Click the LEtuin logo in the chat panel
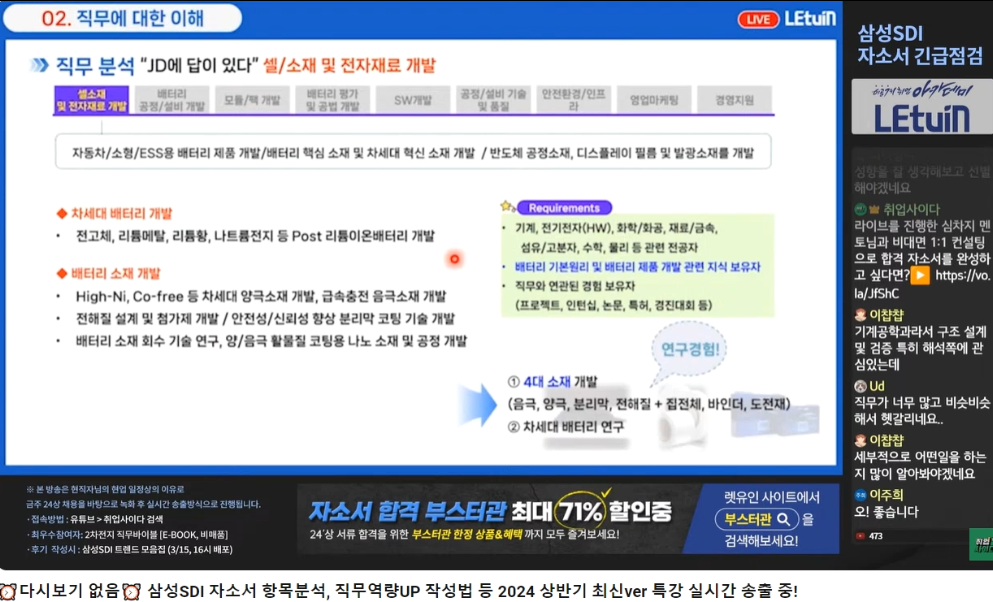The width and height of the screenshot is (993, 602). pyautogui.click(x=921, y=107)
